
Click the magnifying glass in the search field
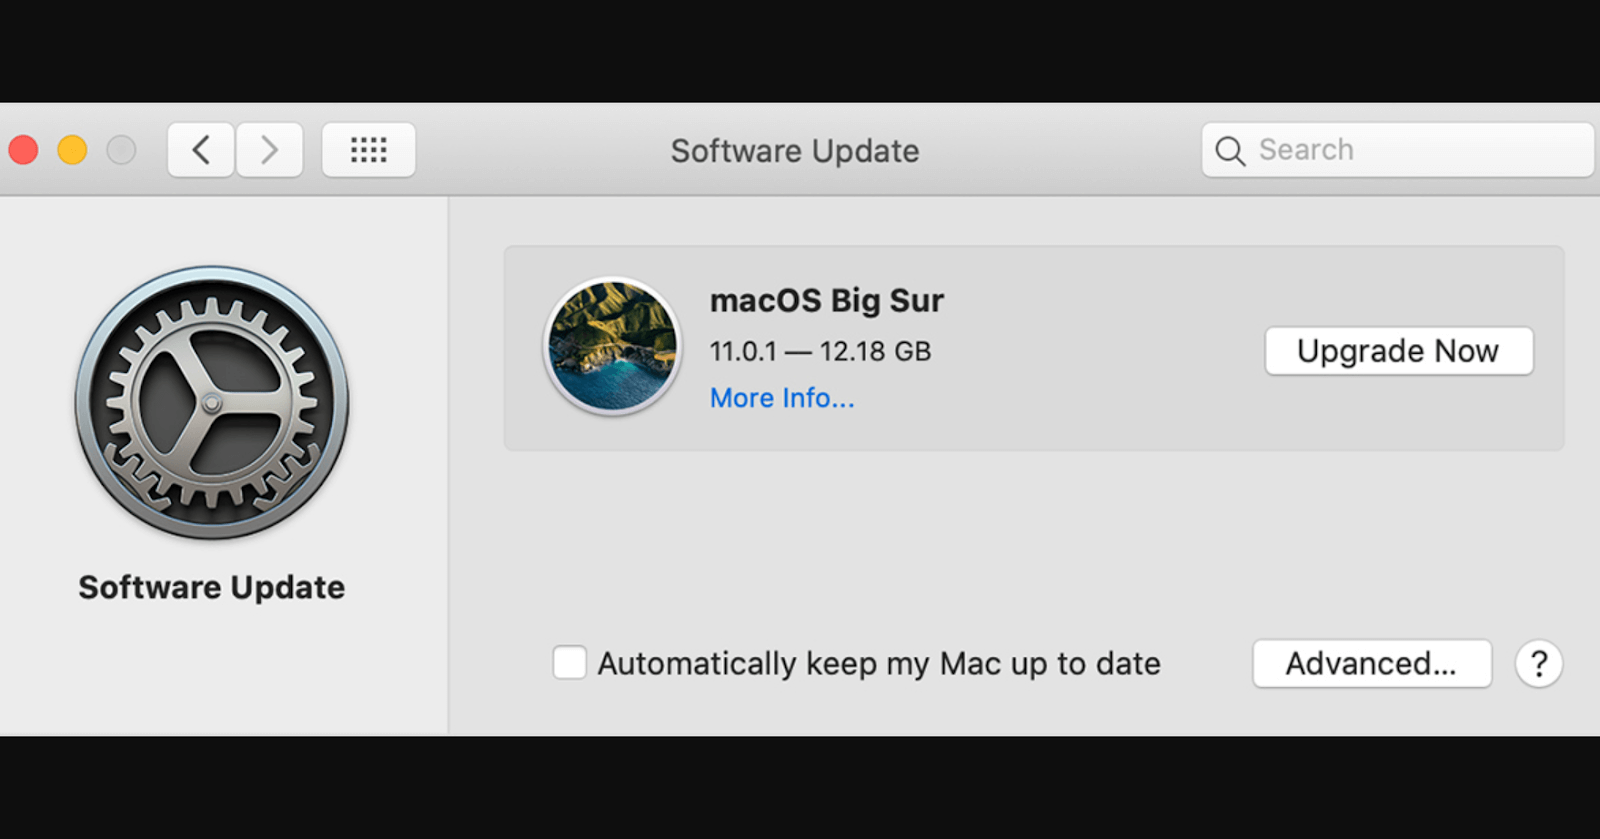pyautogui.click(x=1231, y=150)
